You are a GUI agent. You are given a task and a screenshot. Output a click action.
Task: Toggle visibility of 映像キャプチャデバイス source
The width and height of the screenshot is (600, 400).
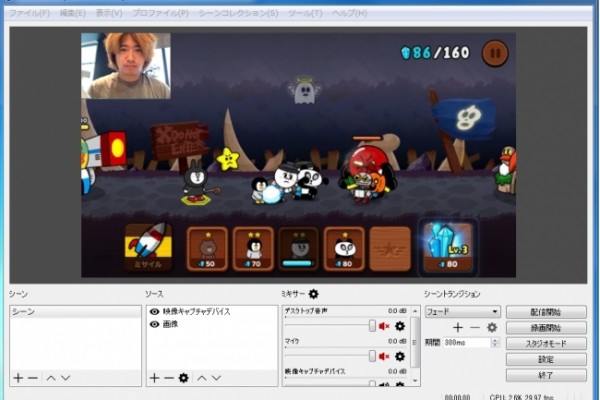pyautogui.click(x=155, y=312)
